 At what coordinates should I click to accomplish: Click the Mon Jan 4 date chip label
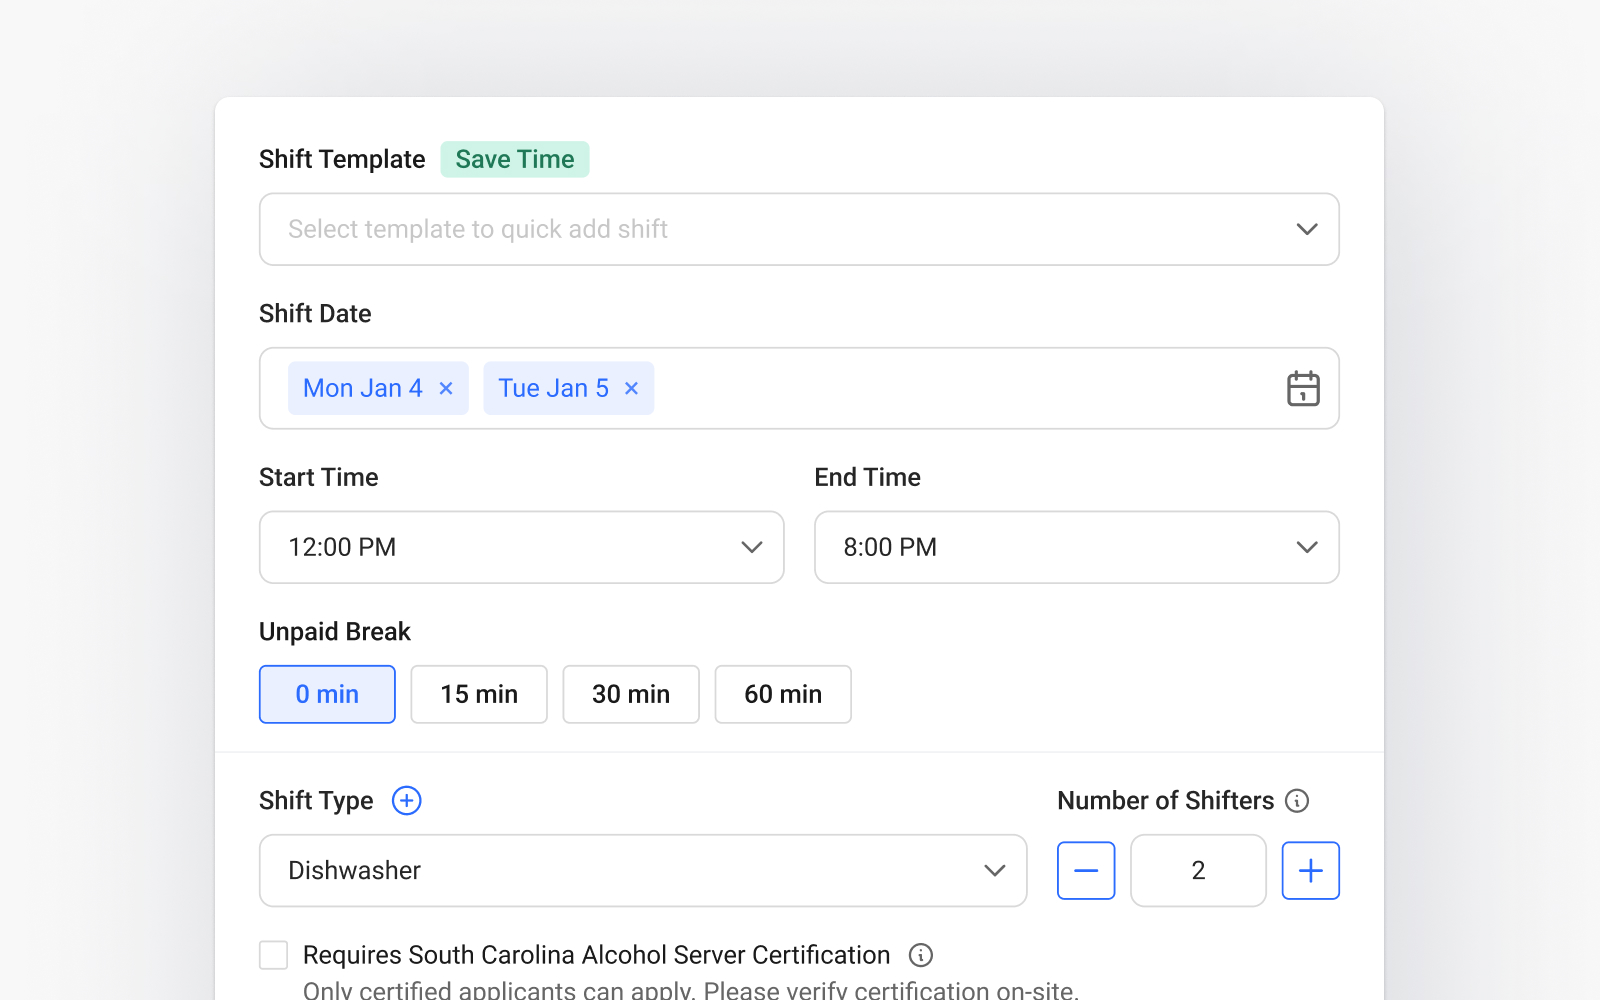(x=363, y=388)
